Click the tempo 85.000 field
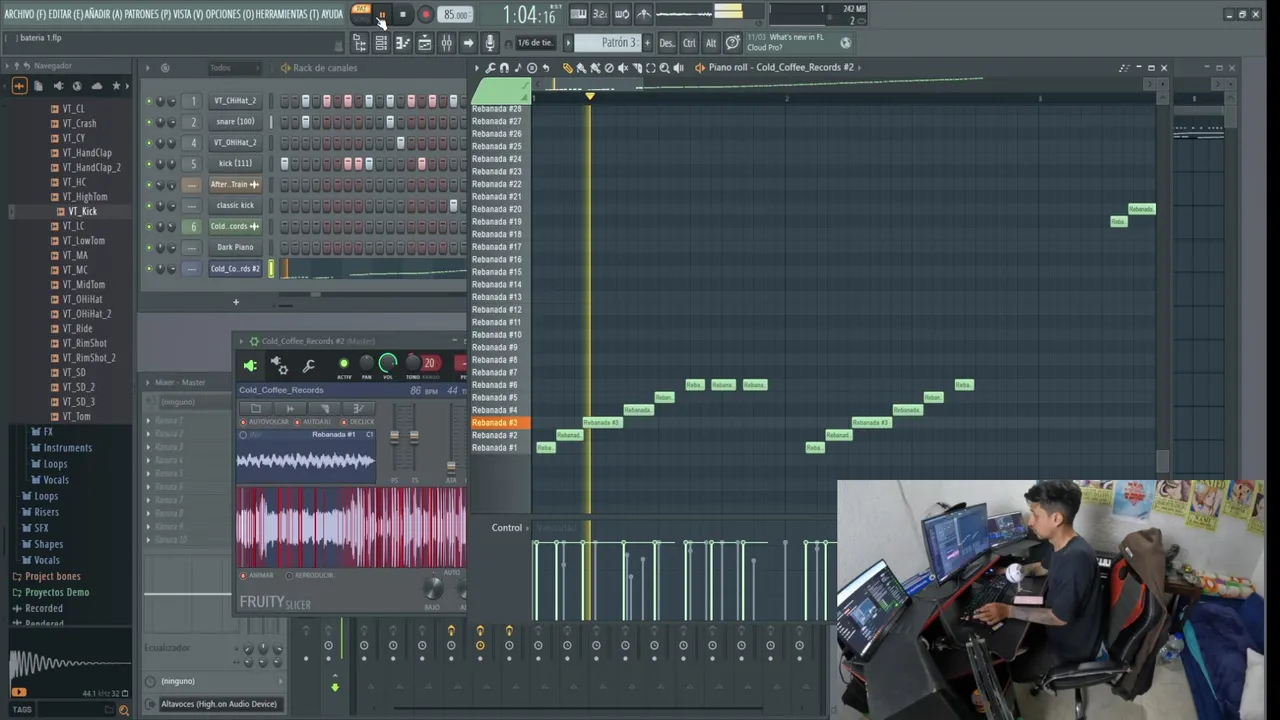The image size is (1280, 720). coord(456,15)
